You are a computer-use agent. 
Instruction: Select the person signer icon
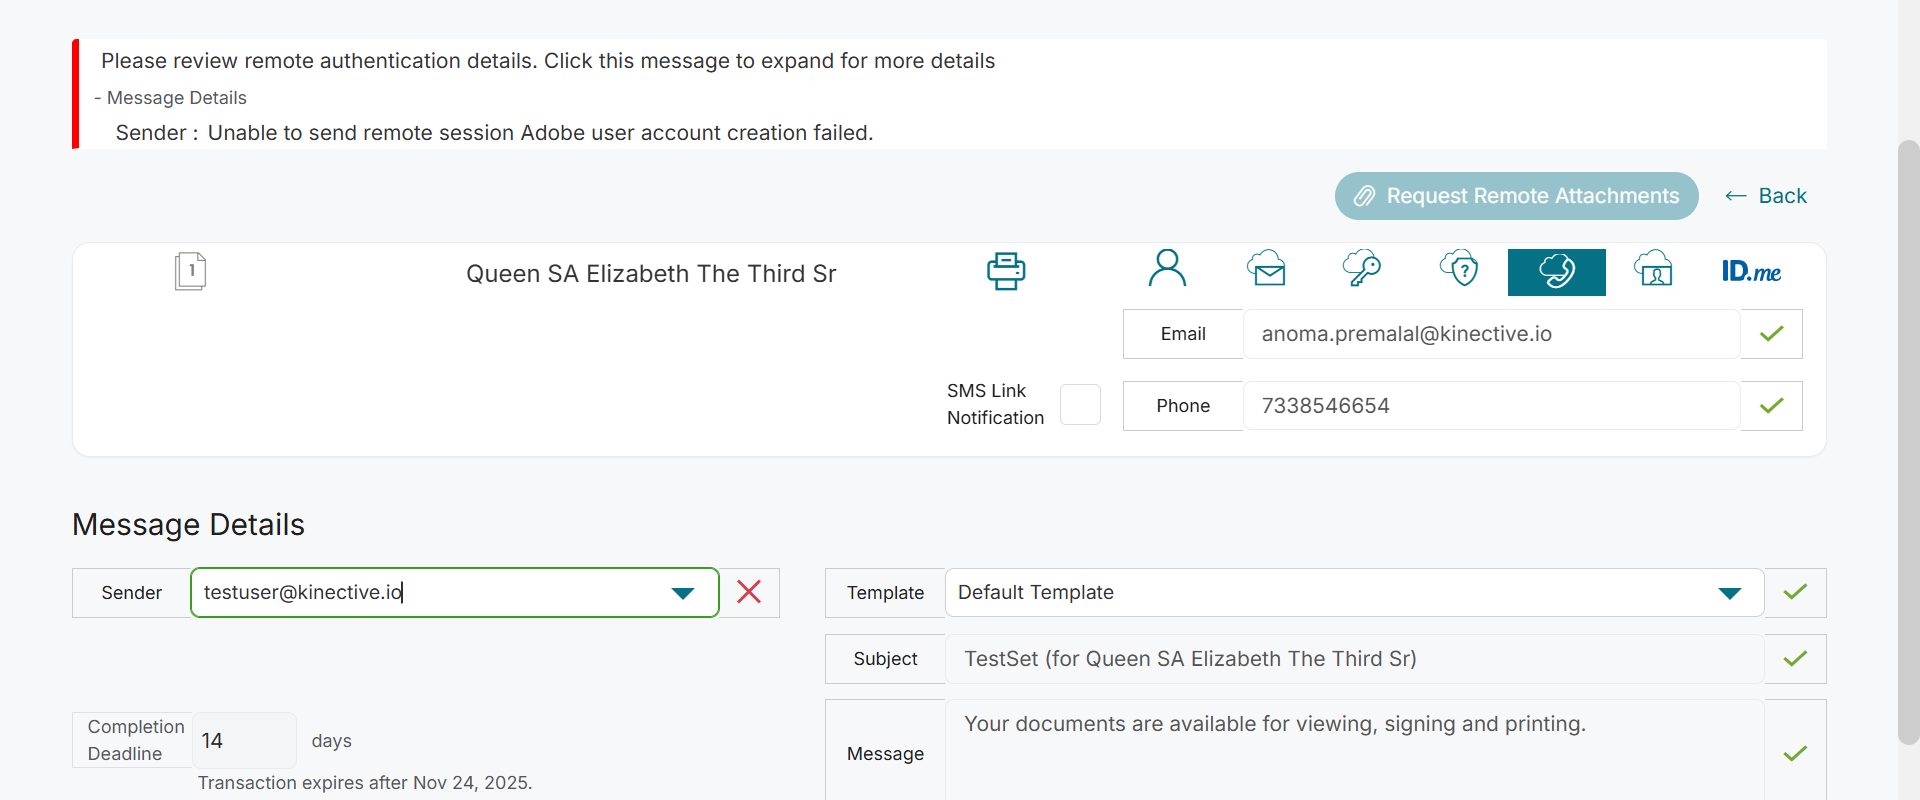click(x=1167, y=269)
